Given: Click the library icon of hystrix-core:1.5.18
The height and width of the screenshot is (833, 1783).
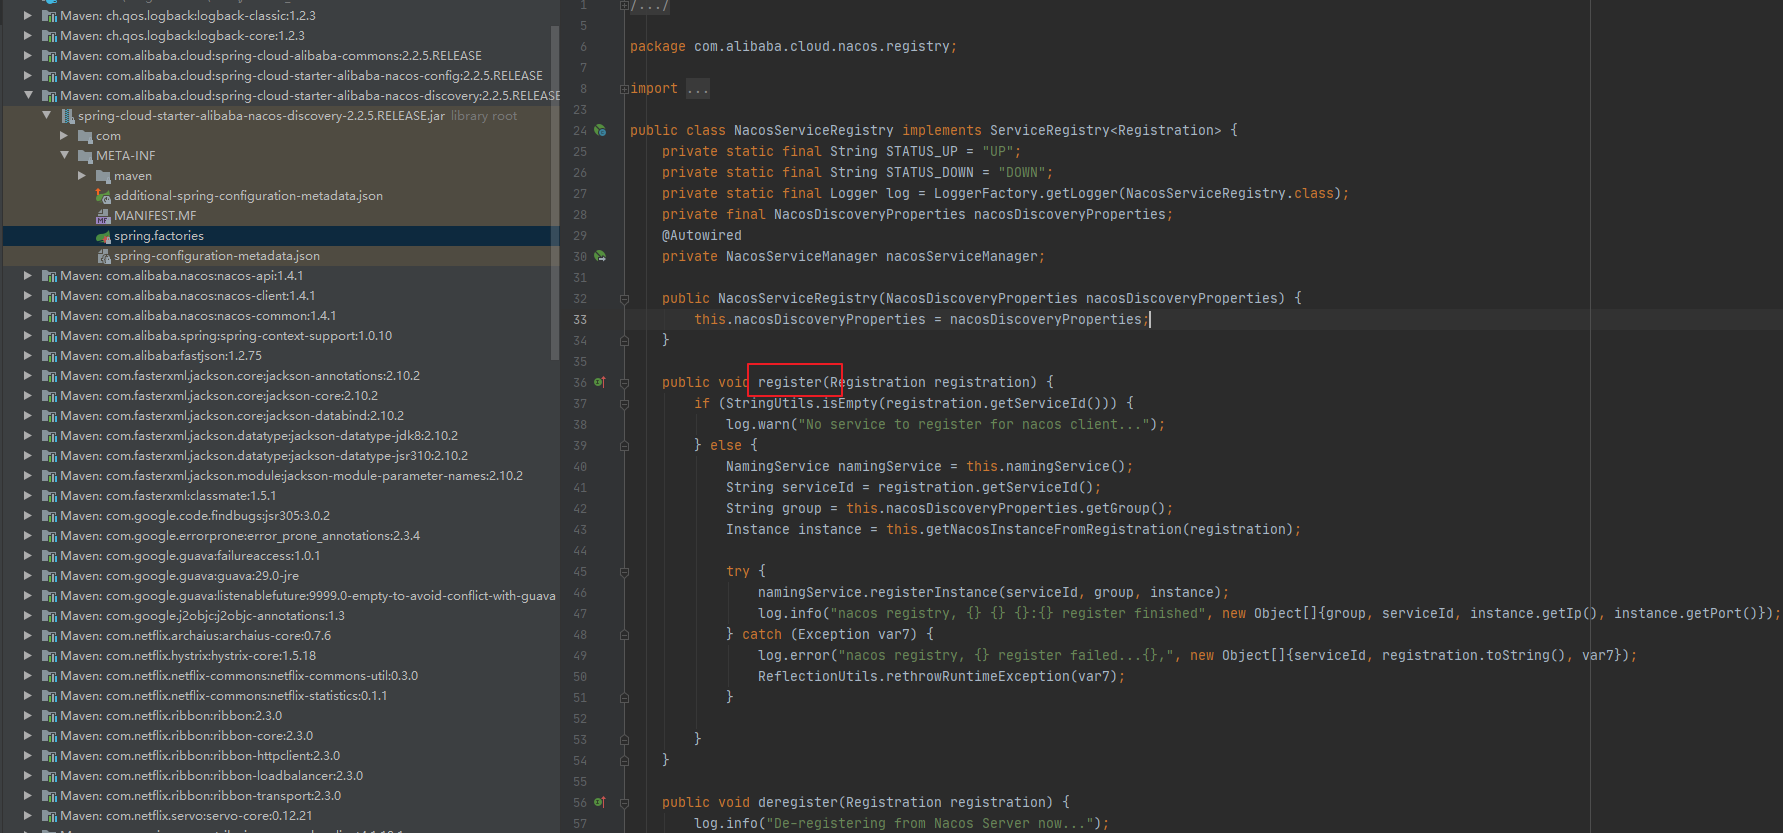Looking at the screenshot, I should point(49,656).
